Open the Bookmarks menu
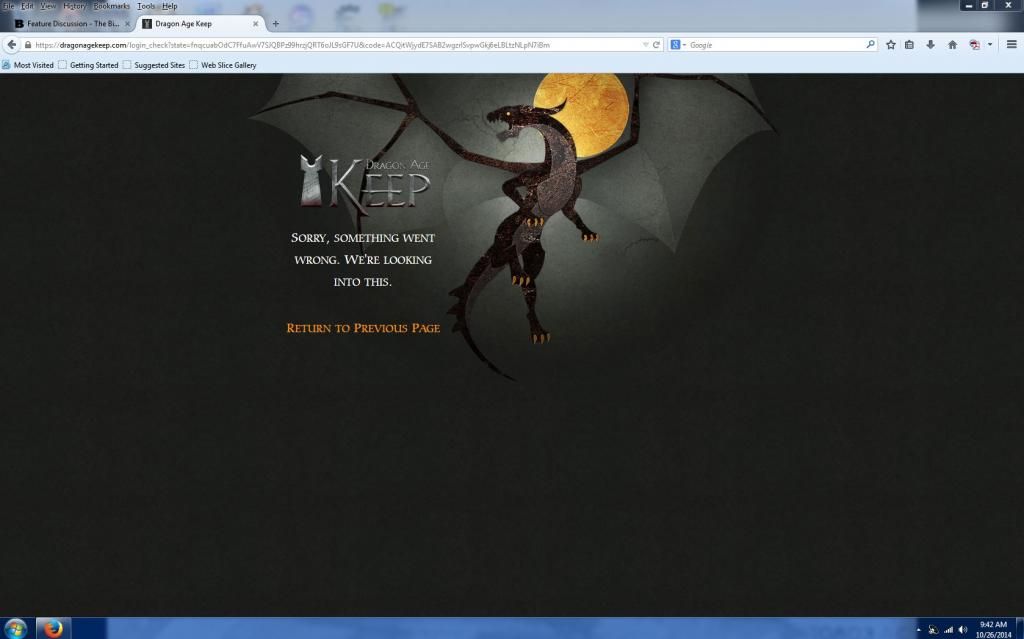This screenshot has height=639, width=1024. coord(111,6)
